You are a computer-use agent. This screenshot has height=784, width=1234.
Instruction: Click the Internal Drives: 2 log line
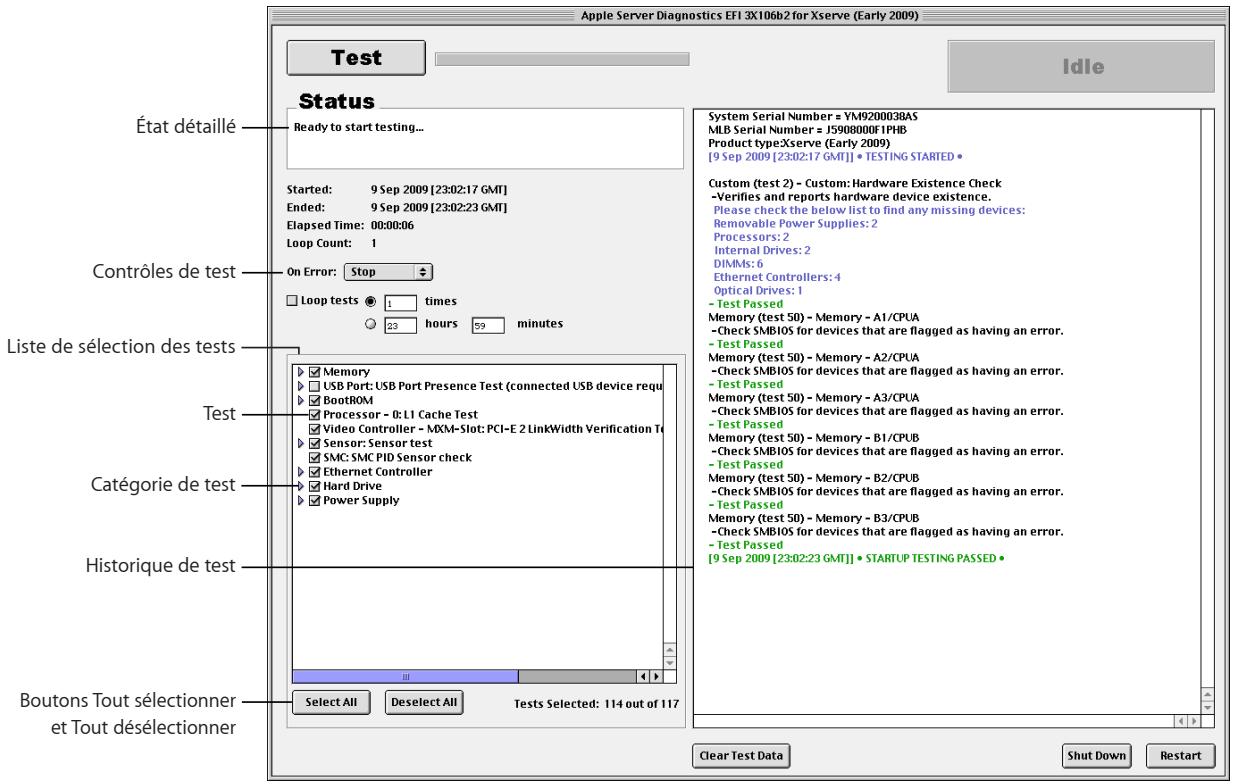click(x=762, y=250)
